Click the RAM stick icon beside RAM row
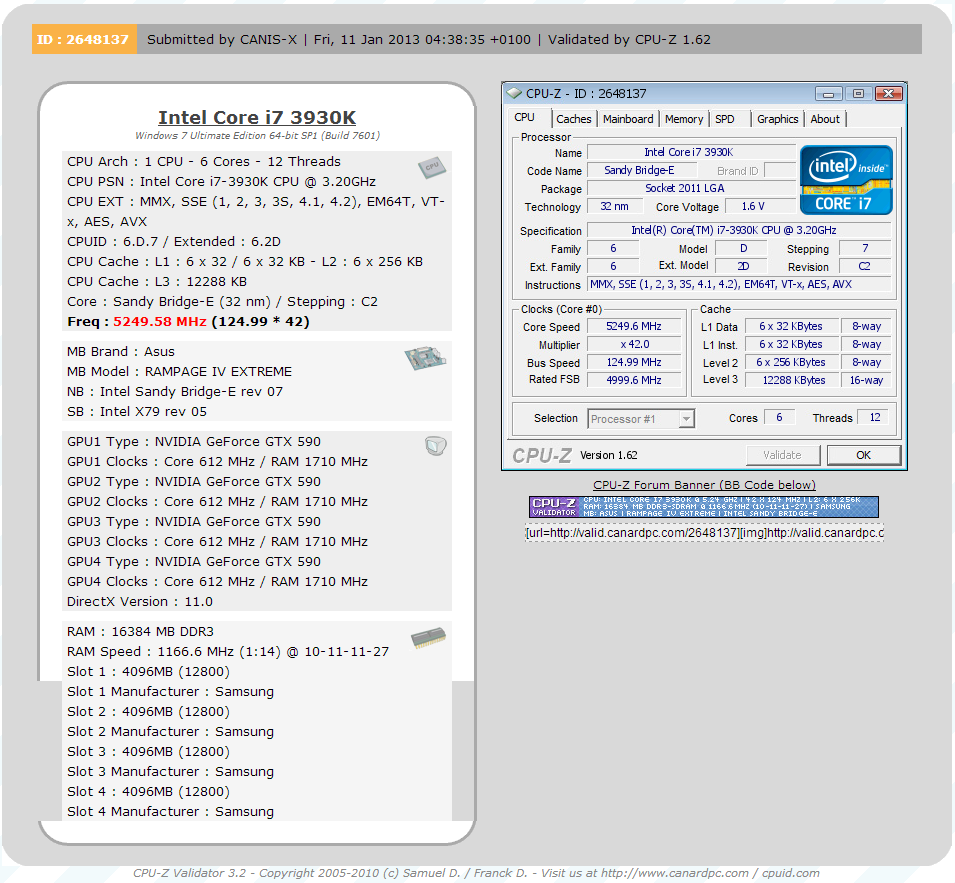Viewport: 955px width, 883px height. (x=428, y=638)
